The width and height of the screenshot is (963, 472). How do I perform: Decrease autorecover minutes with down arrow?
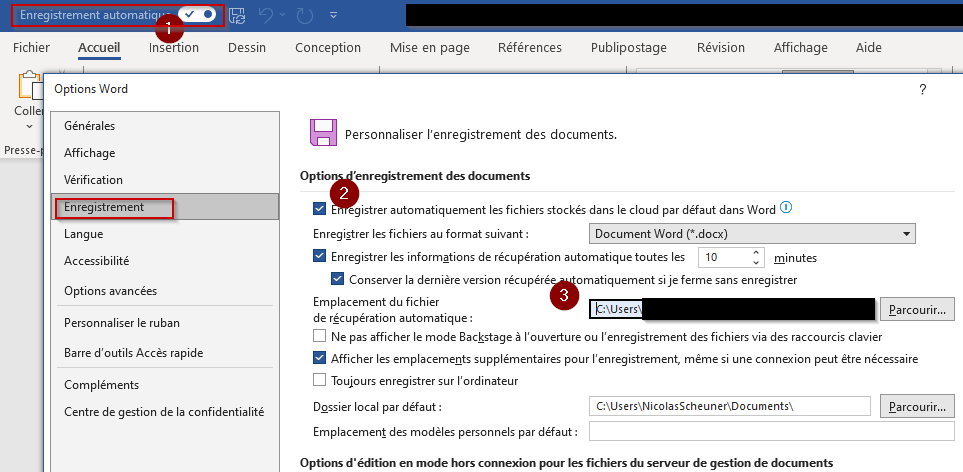click(757, 263)
